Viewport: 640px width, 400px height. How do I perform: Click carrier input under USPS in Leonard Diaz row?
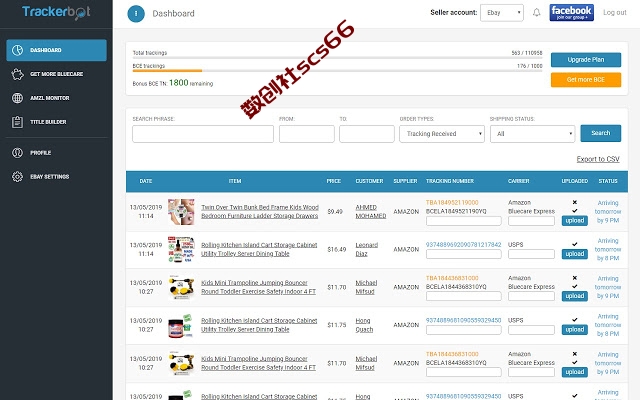(531, 254)
